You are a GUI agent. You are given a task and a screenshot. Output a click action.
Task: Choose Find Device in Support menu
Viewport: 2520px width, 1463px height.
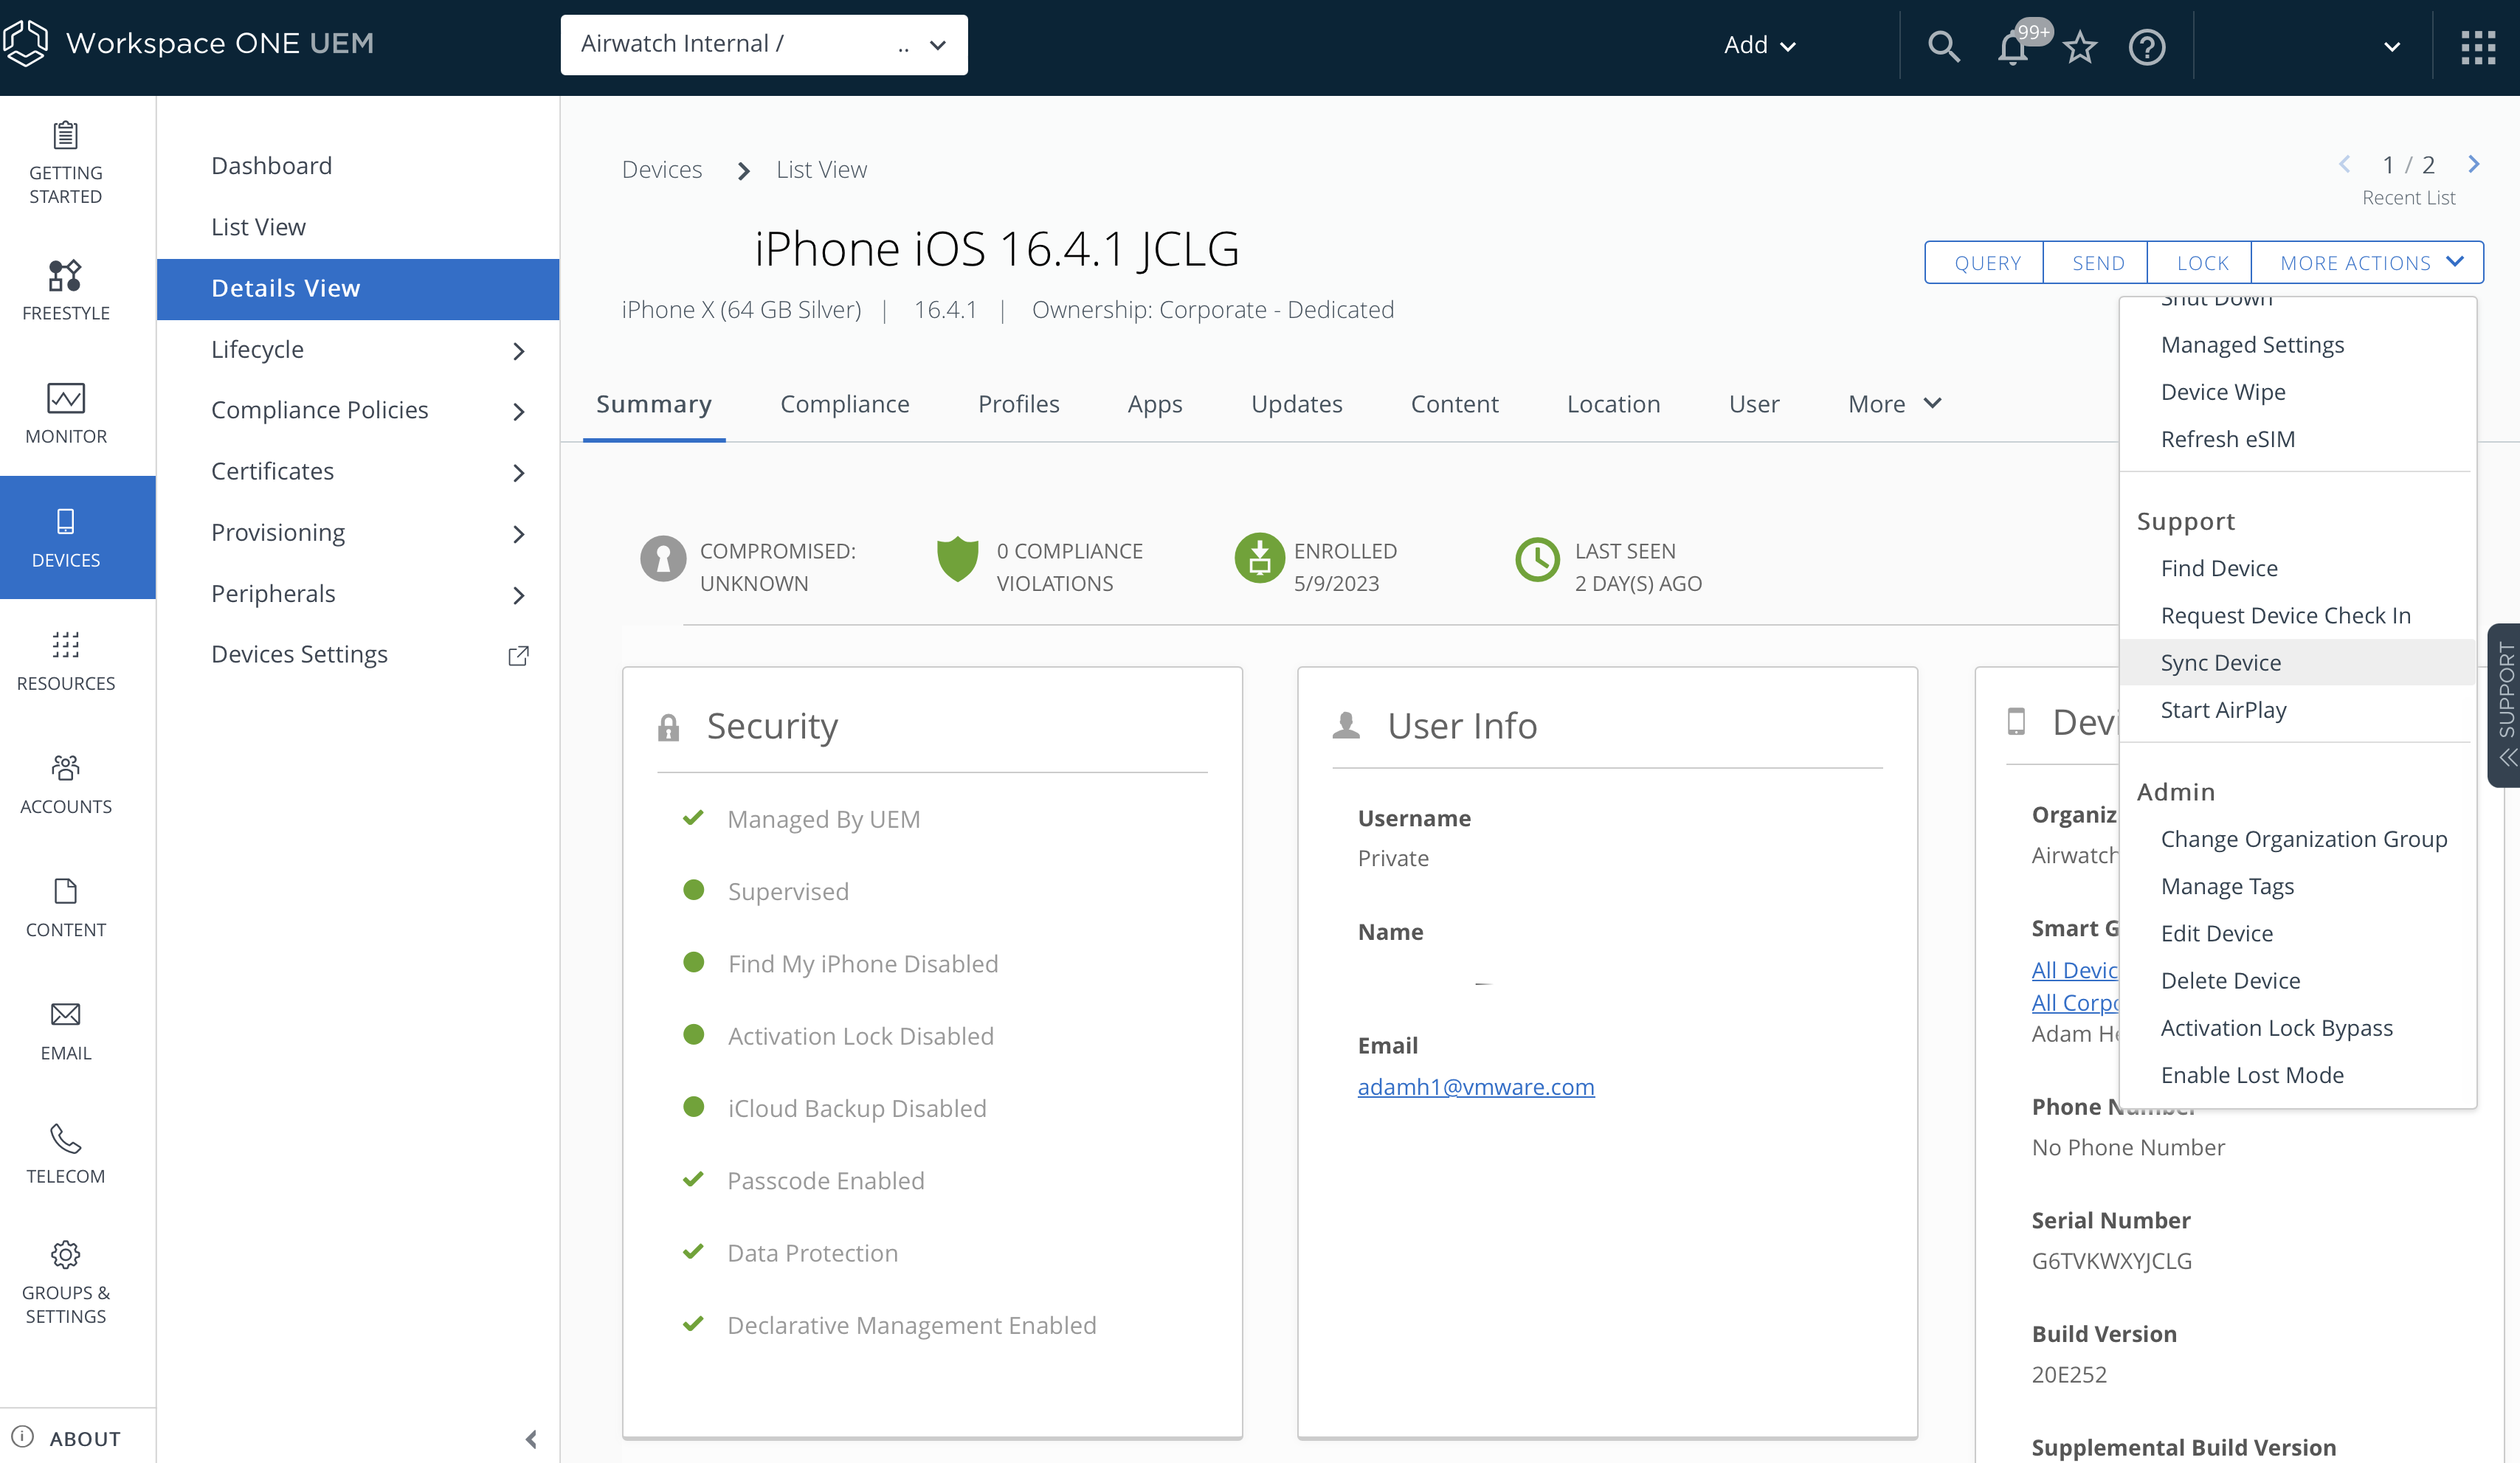[x=2298, y=568]
